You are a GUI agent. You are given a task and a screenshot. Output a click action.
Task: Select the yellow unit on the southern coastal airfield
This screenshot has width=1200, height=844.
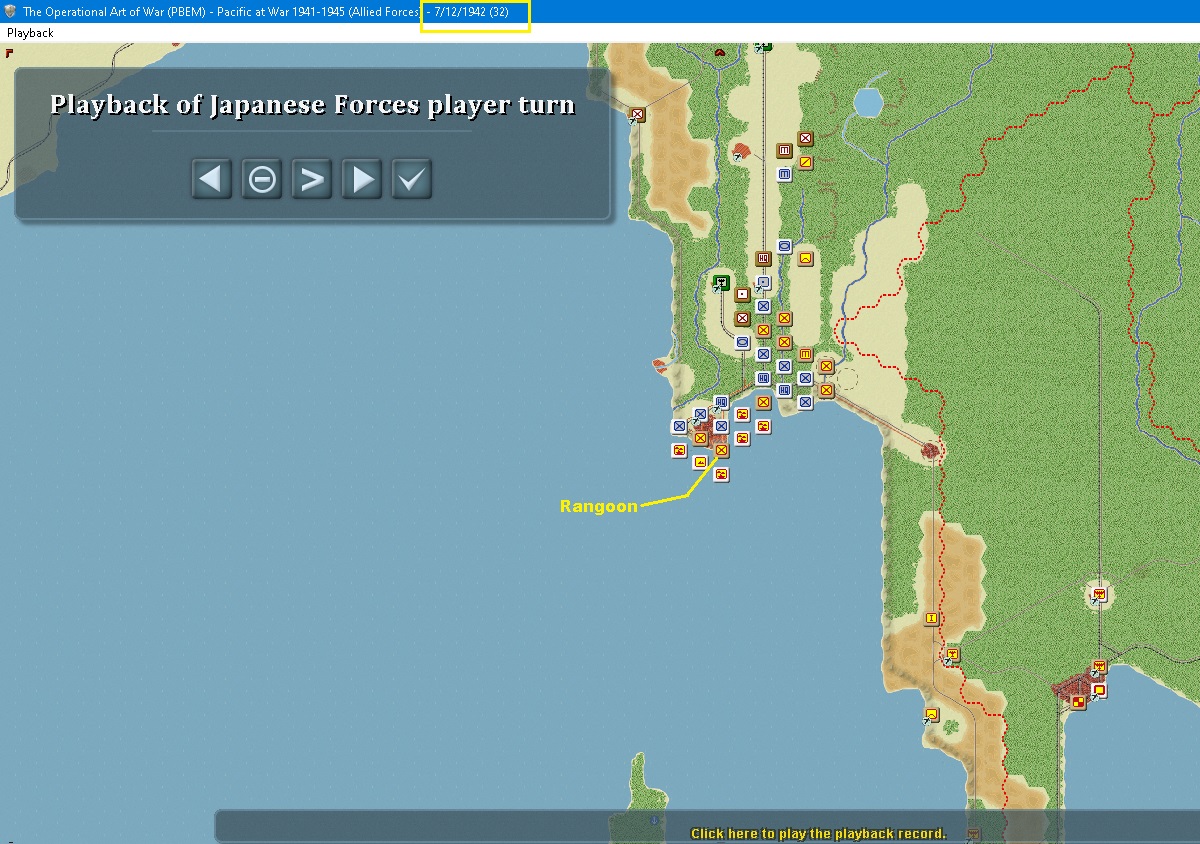pos(932,715)
